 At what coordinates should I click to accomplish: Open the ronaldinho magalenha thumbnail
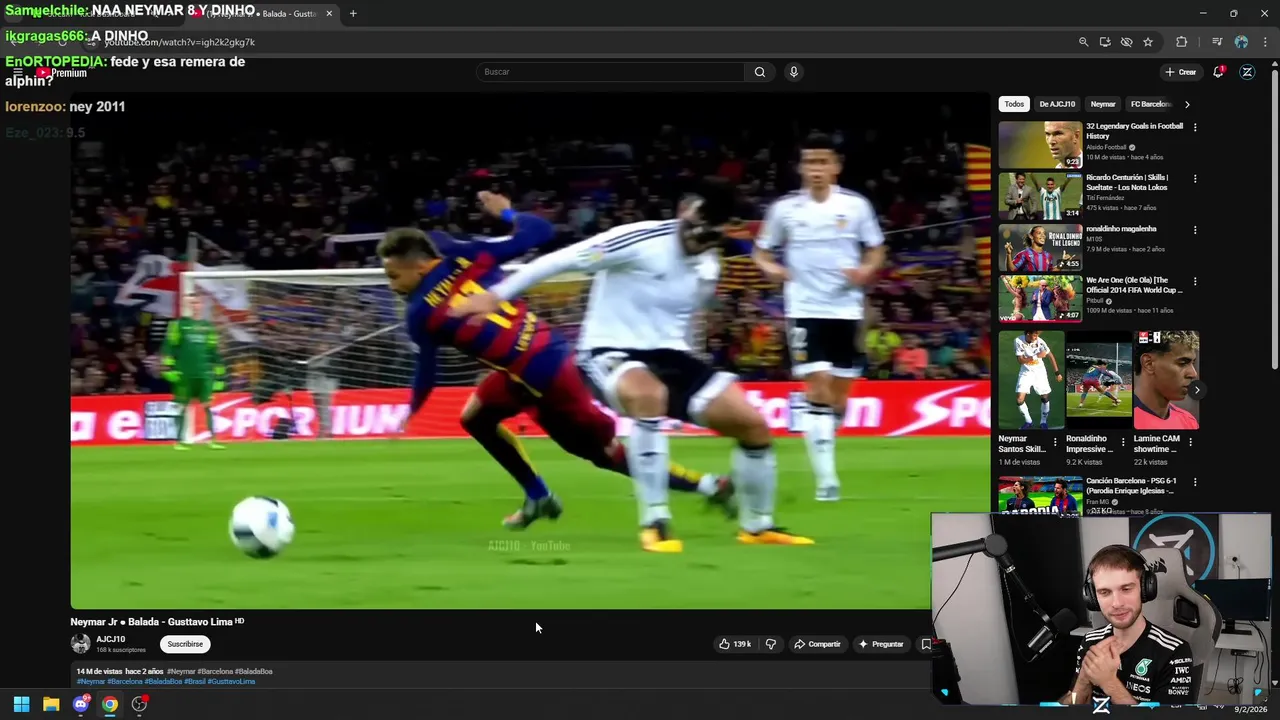1040,247
